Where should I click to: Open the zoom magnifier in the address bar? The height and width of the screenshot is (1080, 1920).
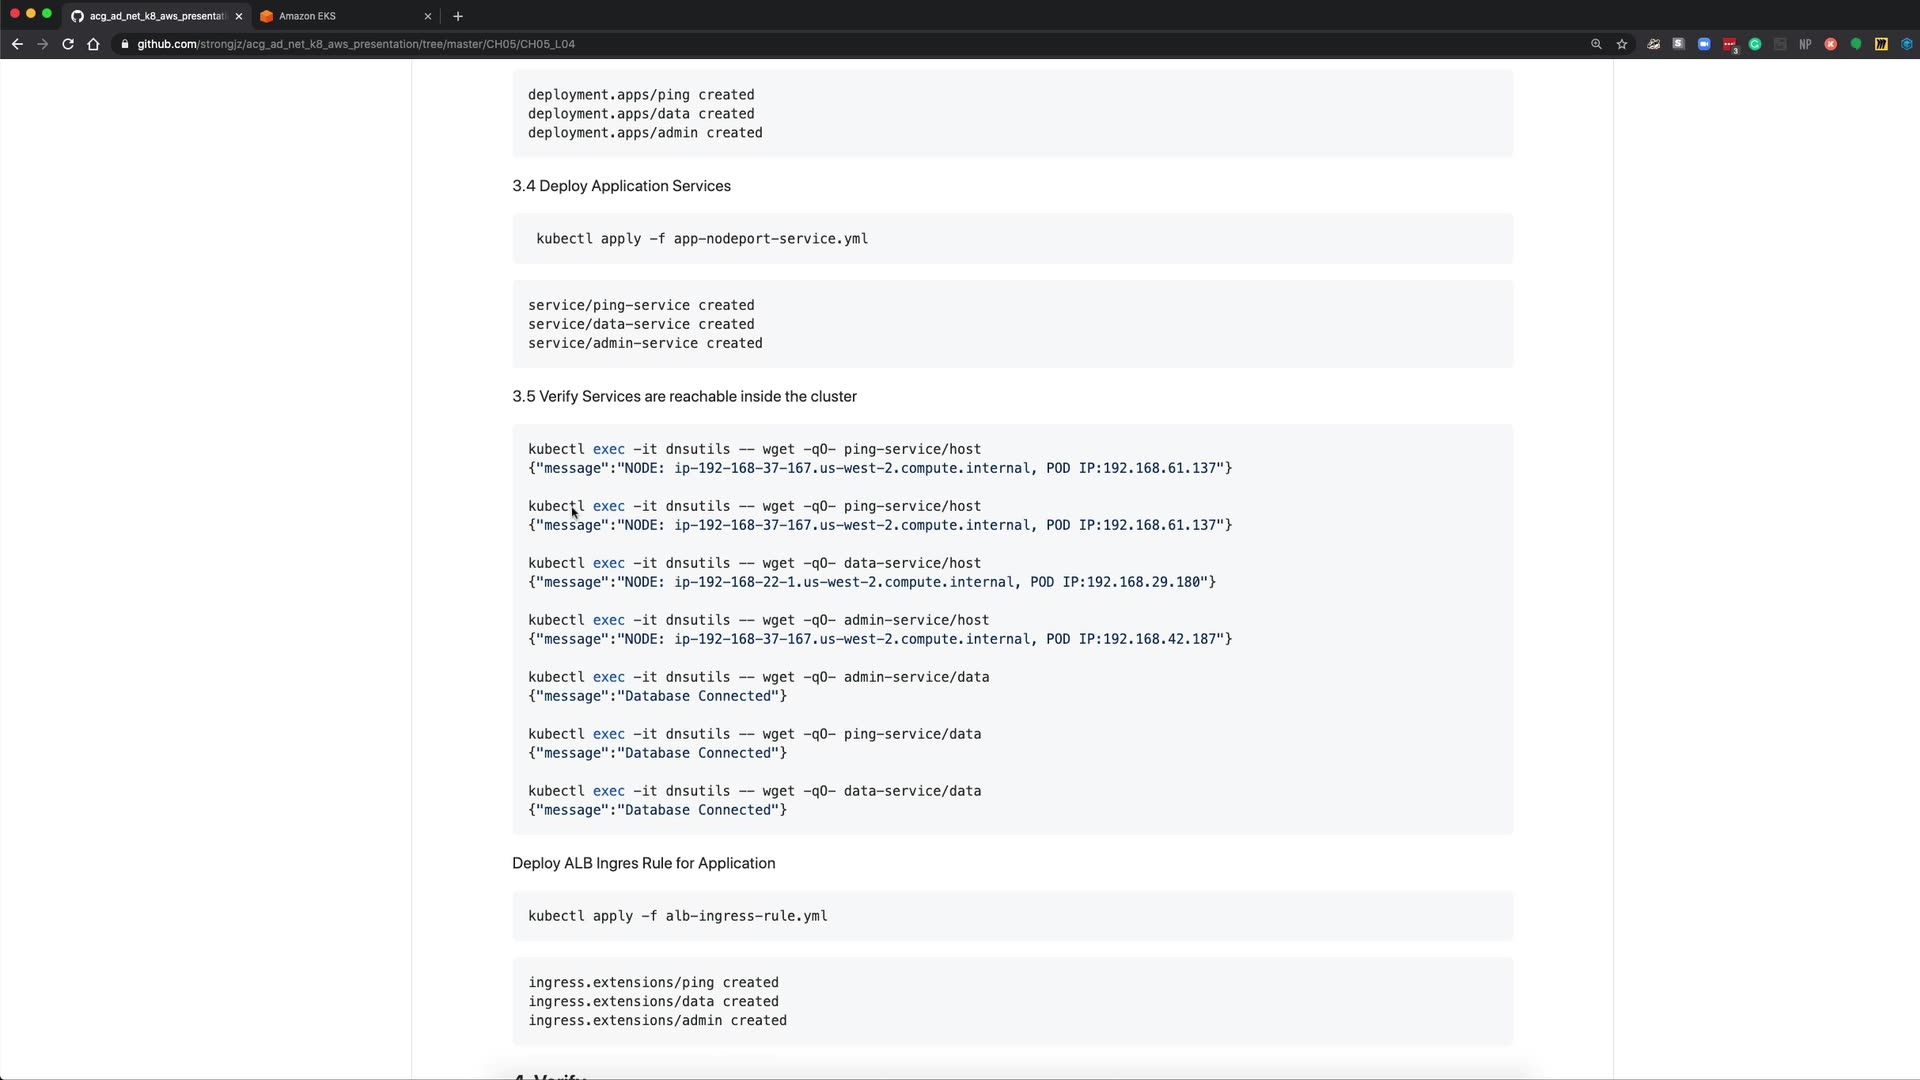(x=1596, y=44)
